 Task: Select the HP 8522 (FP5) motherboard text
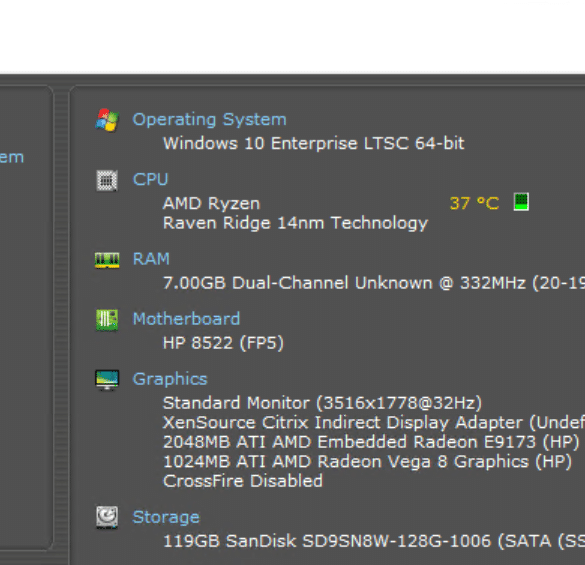pos(223,343)
